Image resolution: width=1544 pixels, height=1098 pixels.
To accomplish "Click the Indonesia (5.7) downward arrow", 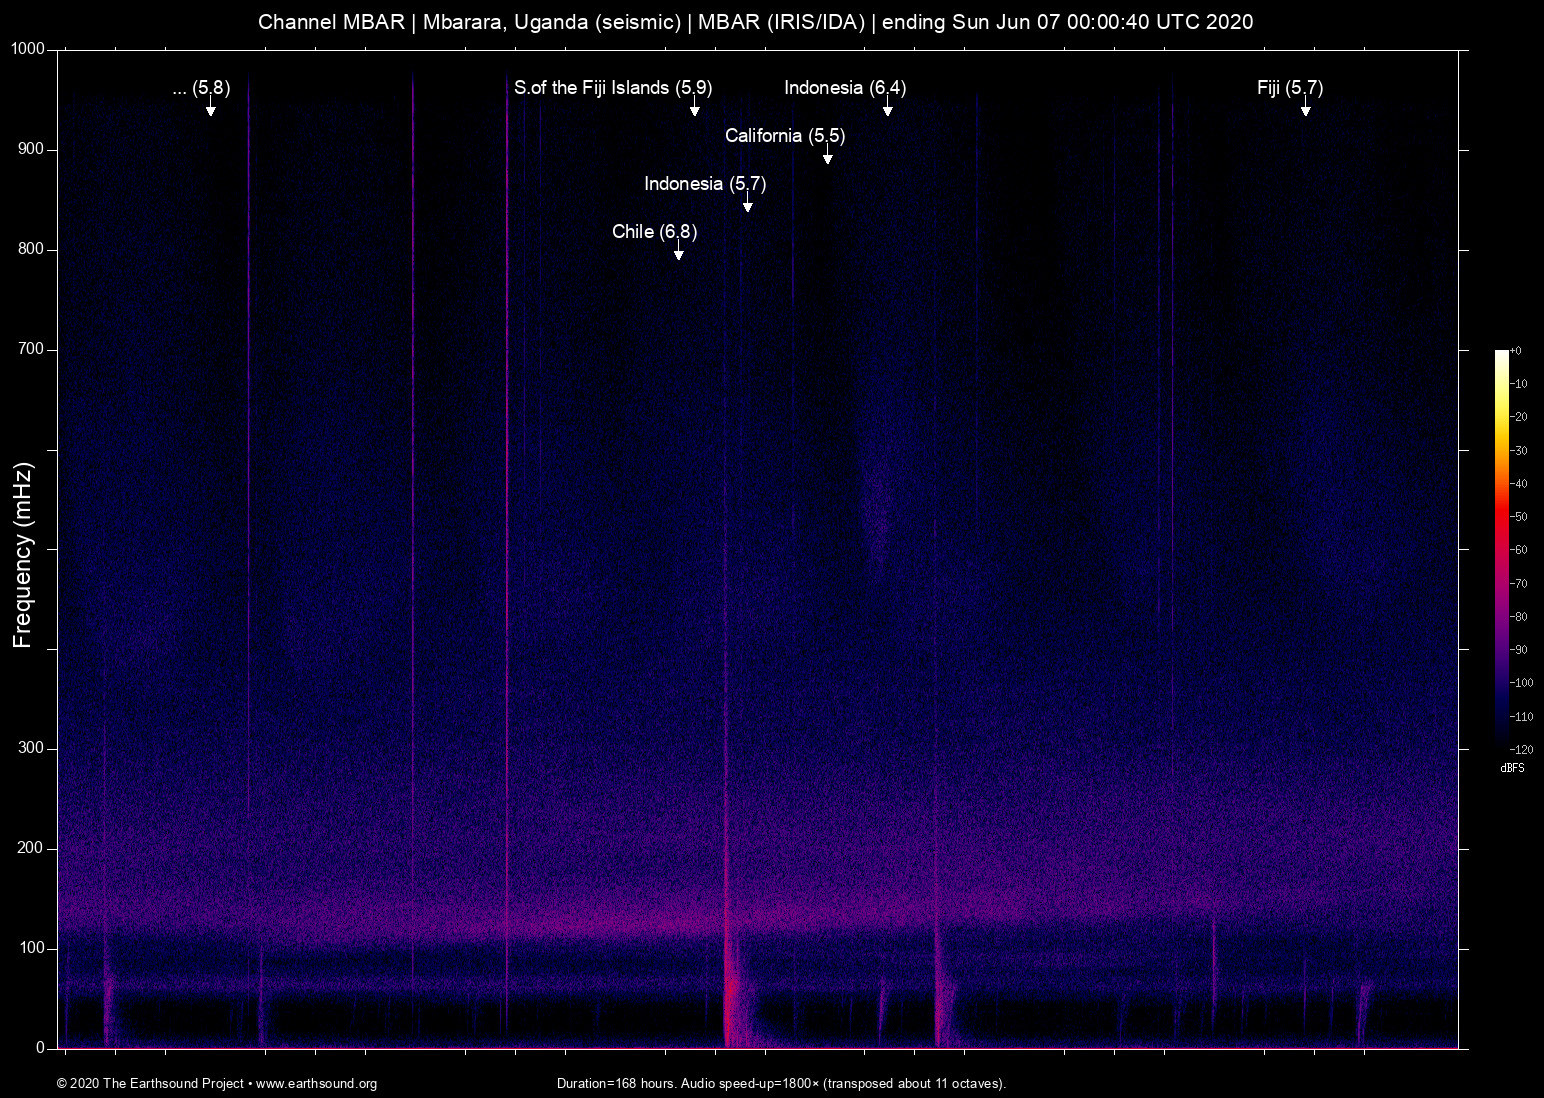I will pos(747,204).
